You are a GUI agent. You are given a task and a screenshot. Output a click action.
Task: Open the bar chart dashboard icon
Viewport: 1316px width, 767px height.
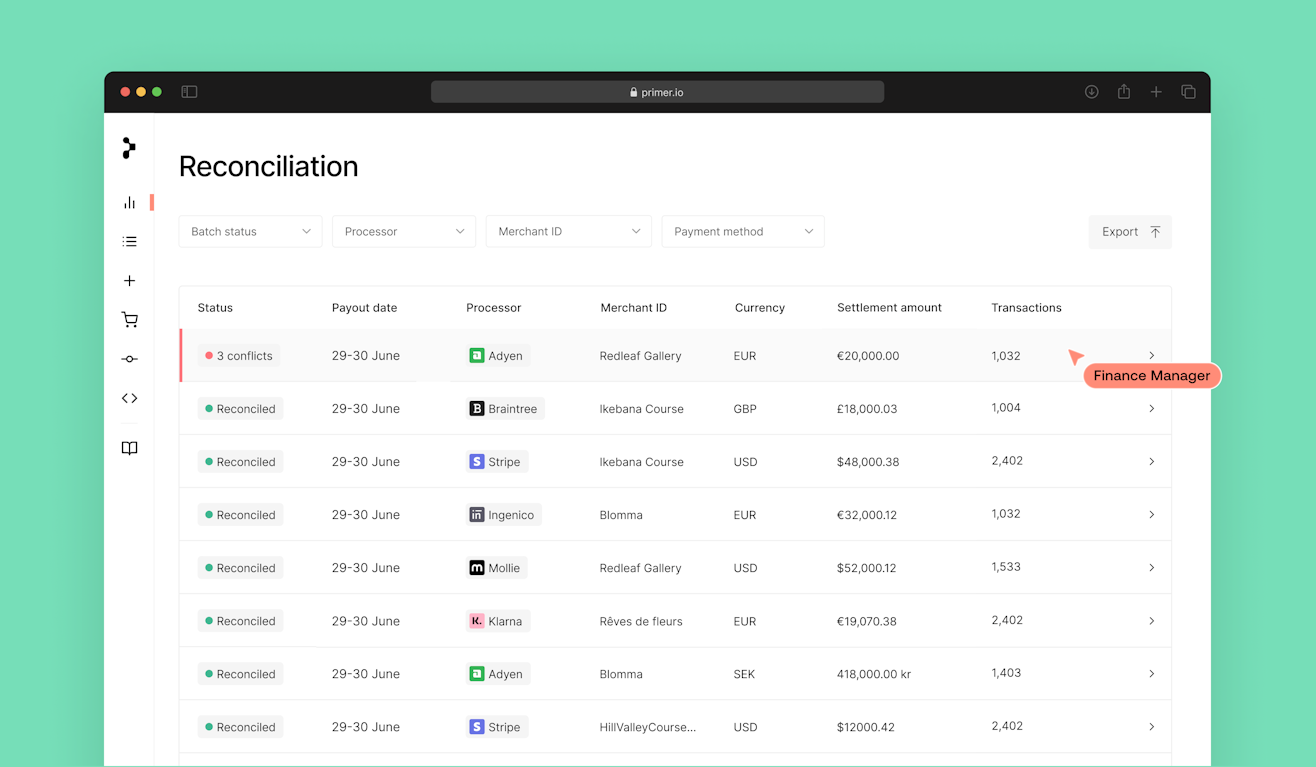(x=129, y=202)
